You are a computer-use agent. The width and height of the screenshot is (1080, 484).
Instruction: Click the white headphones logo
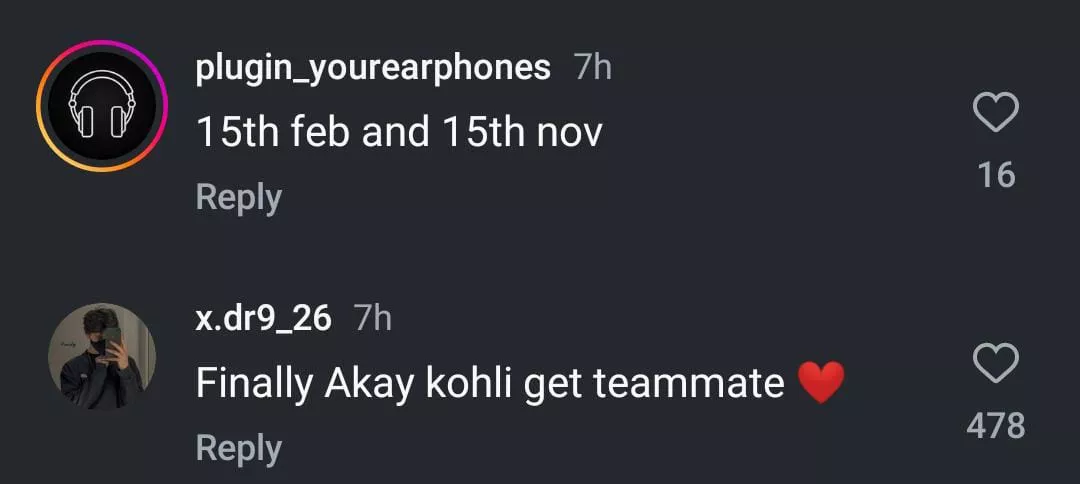coord(102,108)
